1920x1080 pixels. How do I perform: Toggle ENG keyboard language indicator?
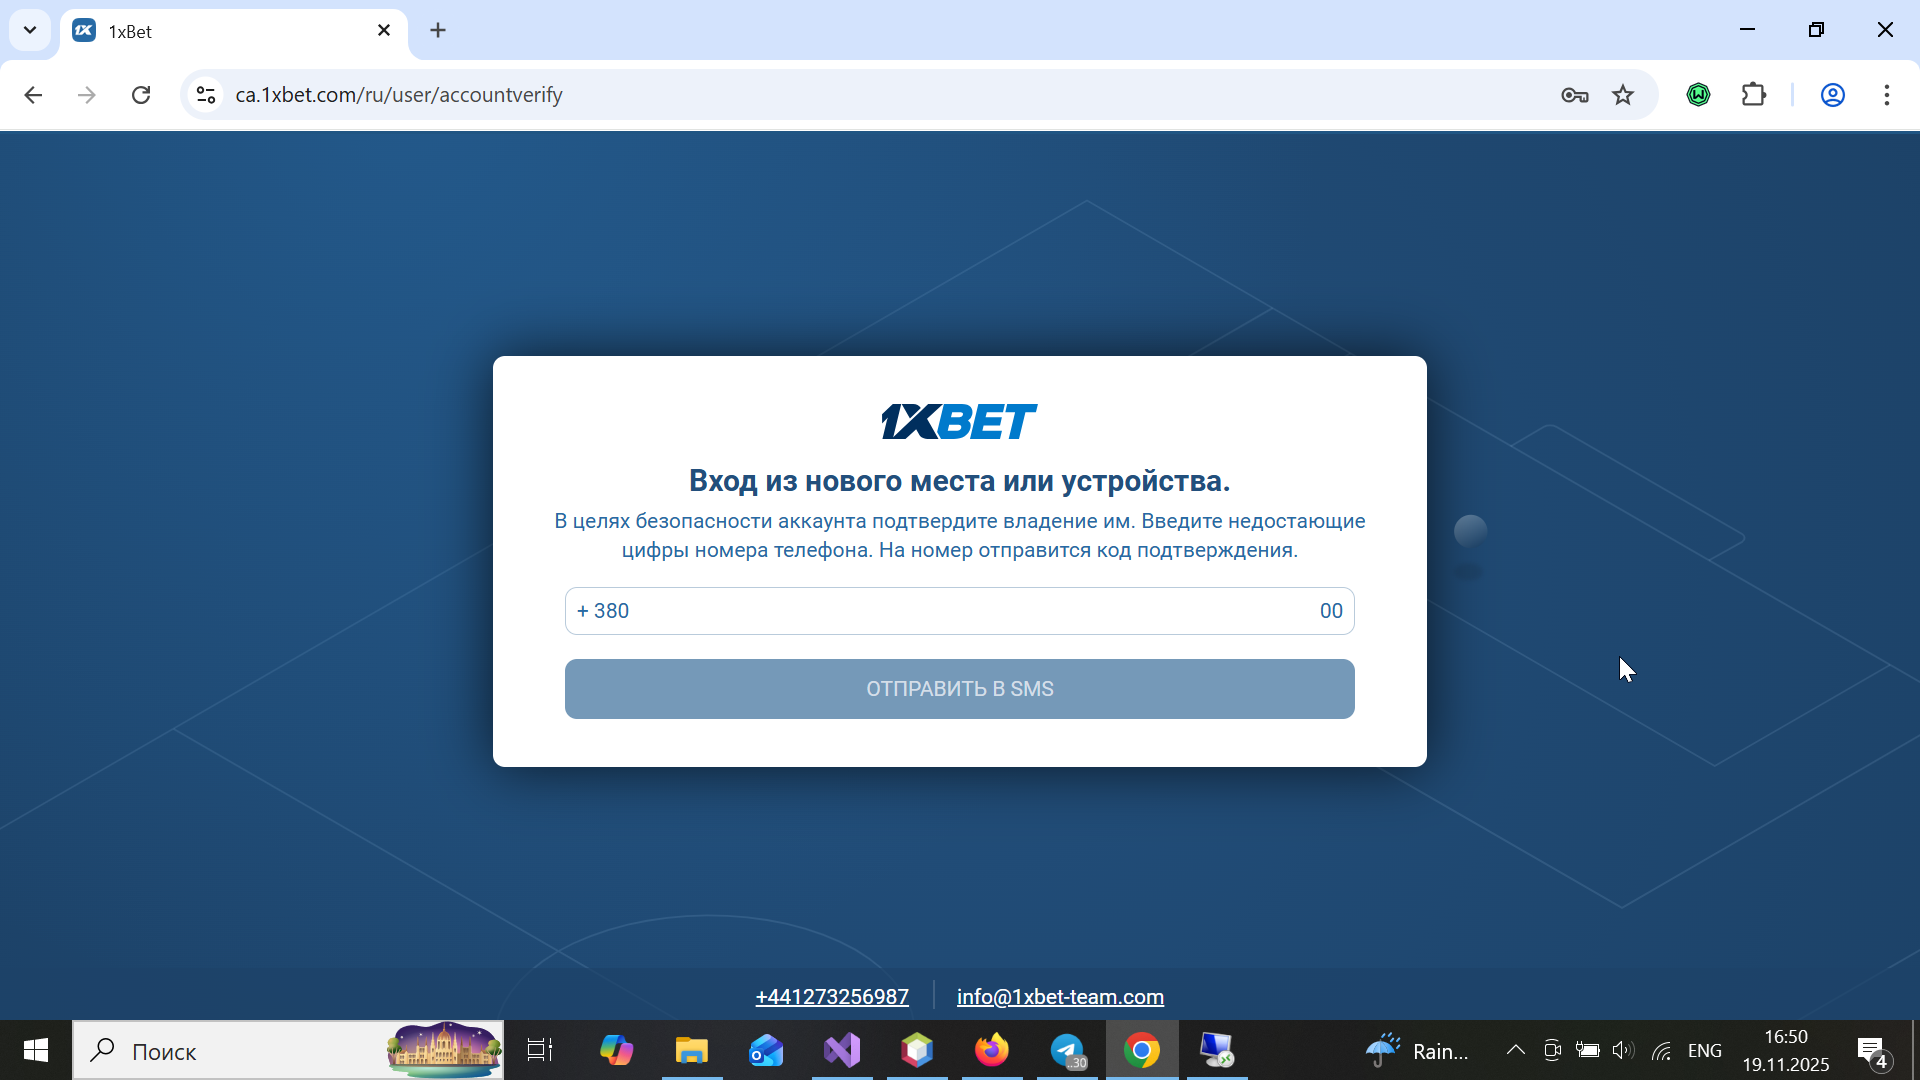pyautogui.click(x=1704, y=1050)
